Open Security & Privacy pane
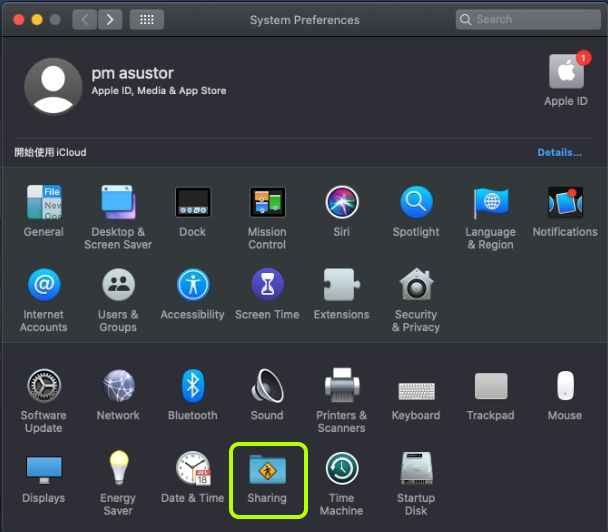The image size is (608, 532). [x=416, y=285]
